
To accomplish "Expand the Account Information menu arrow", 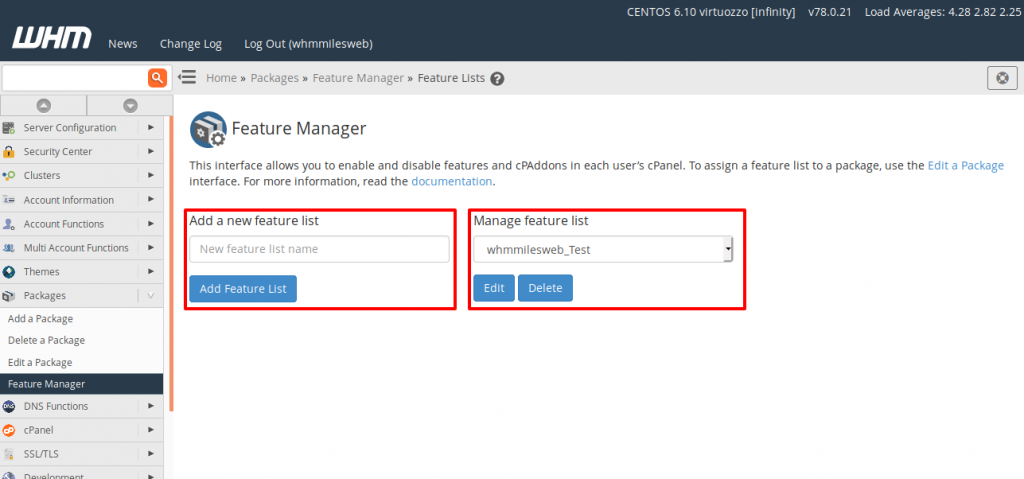I will pos(150,200).
